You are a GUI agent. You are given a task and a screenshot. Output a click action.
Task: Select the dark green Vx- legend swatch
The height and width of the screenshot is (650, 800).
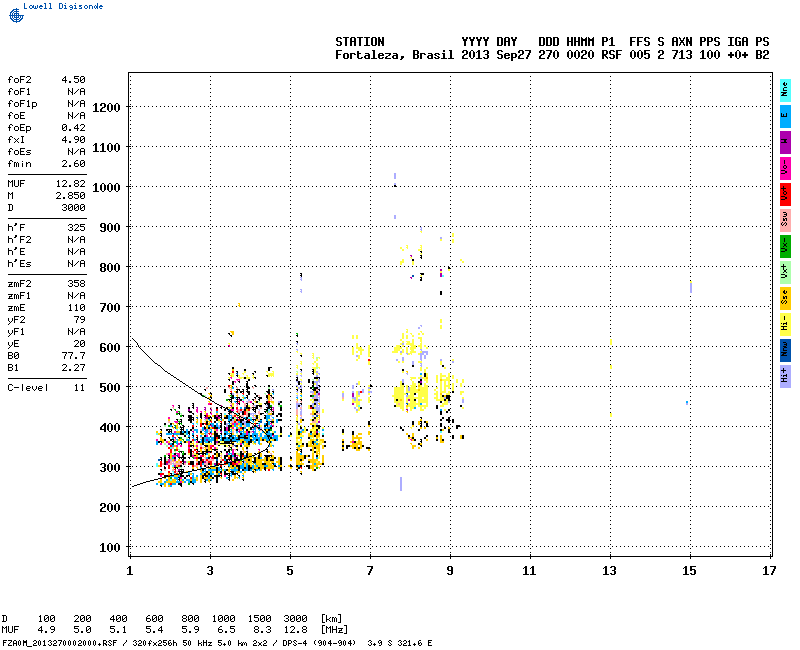pyautogui.click(x=785, y=246)
